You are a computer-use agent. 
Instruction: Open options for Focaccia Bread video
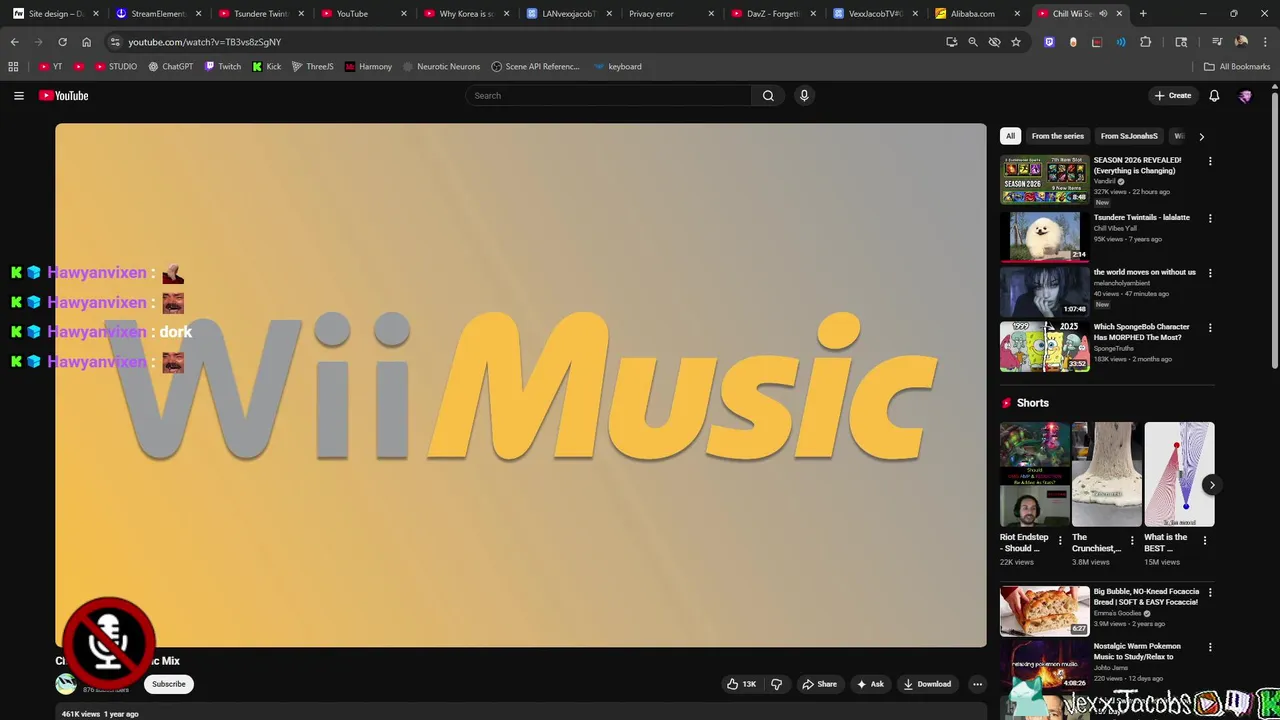point(1210,593)
